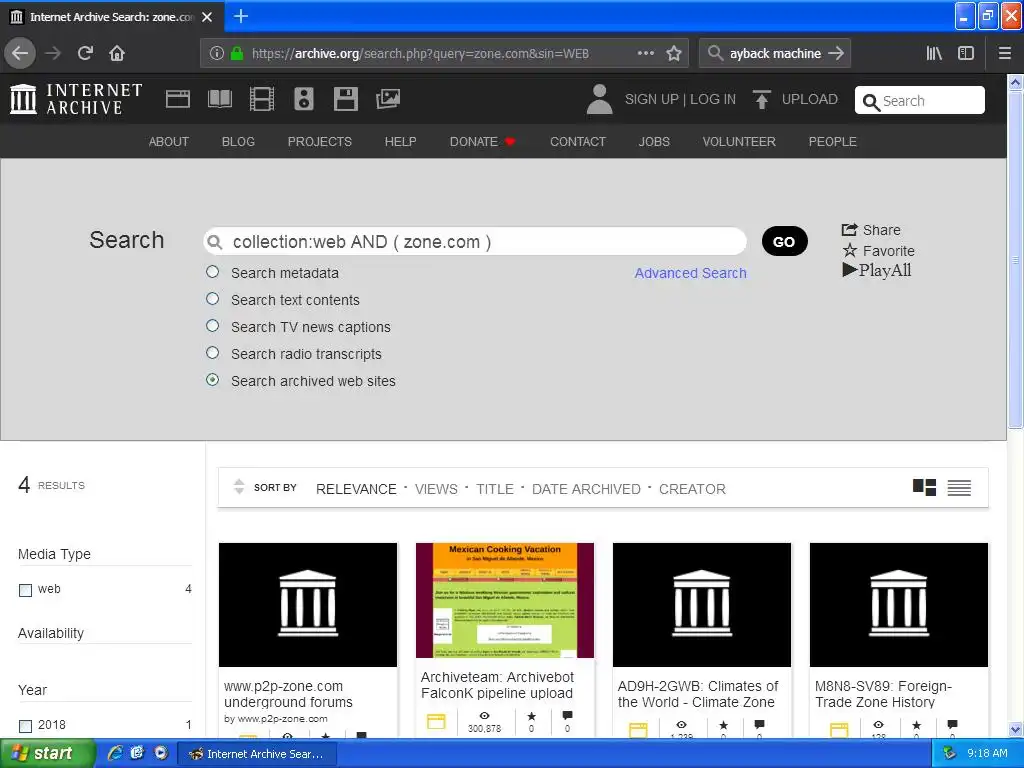Click the black GO button
The width and height of the screenshot is (1024, 768).
[x=784, y=242]
